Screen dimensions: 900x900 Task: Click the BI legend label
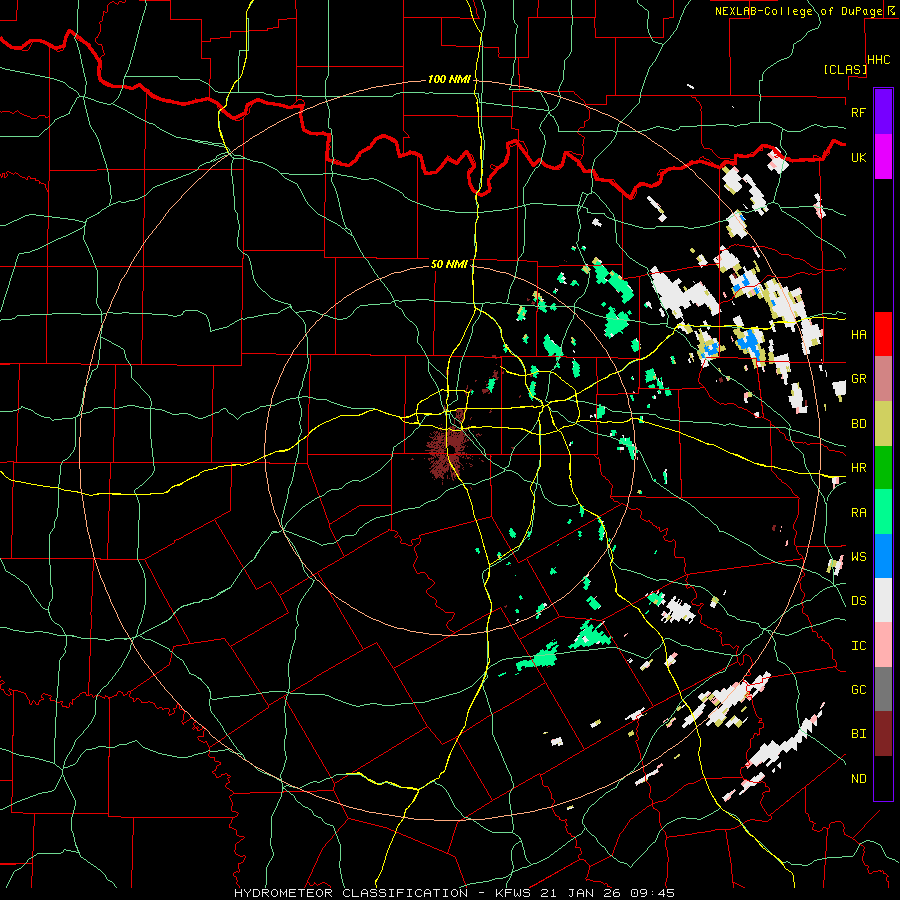coord(858,734)
